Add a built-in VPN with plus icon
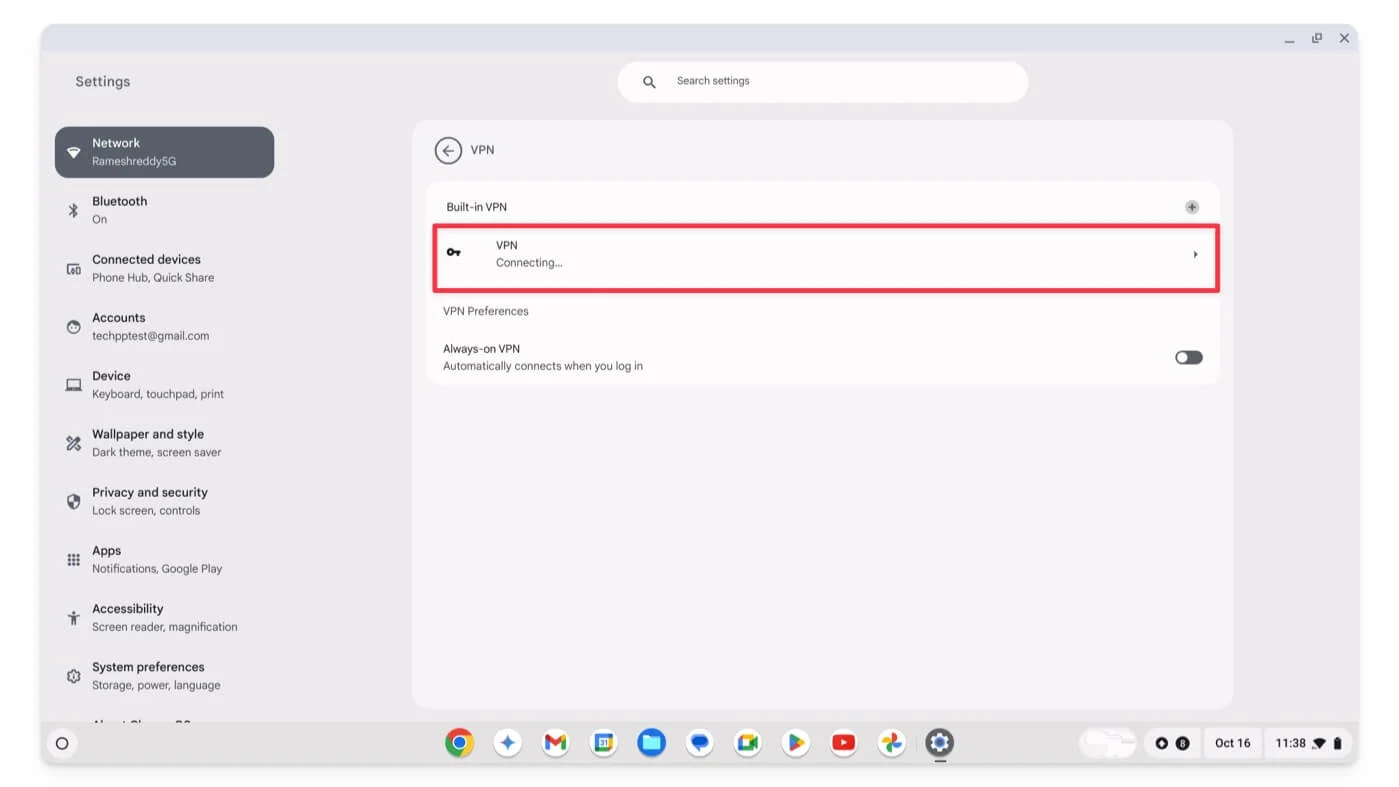The image size is (1399, 787). point(1191,207)
